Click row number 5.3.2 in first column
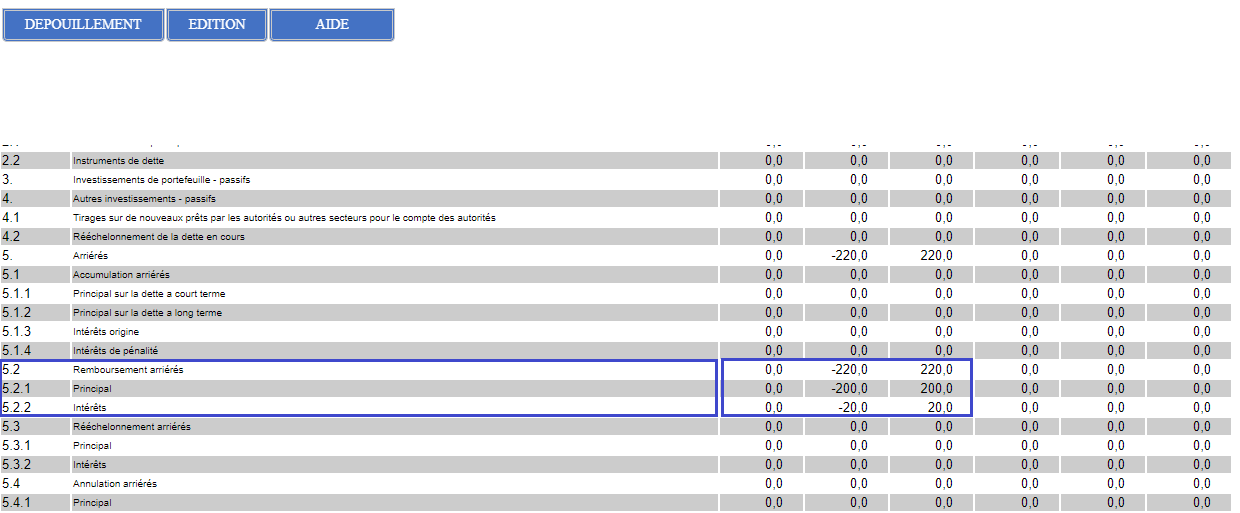1240x513 pixels. [x=17, y=465]
